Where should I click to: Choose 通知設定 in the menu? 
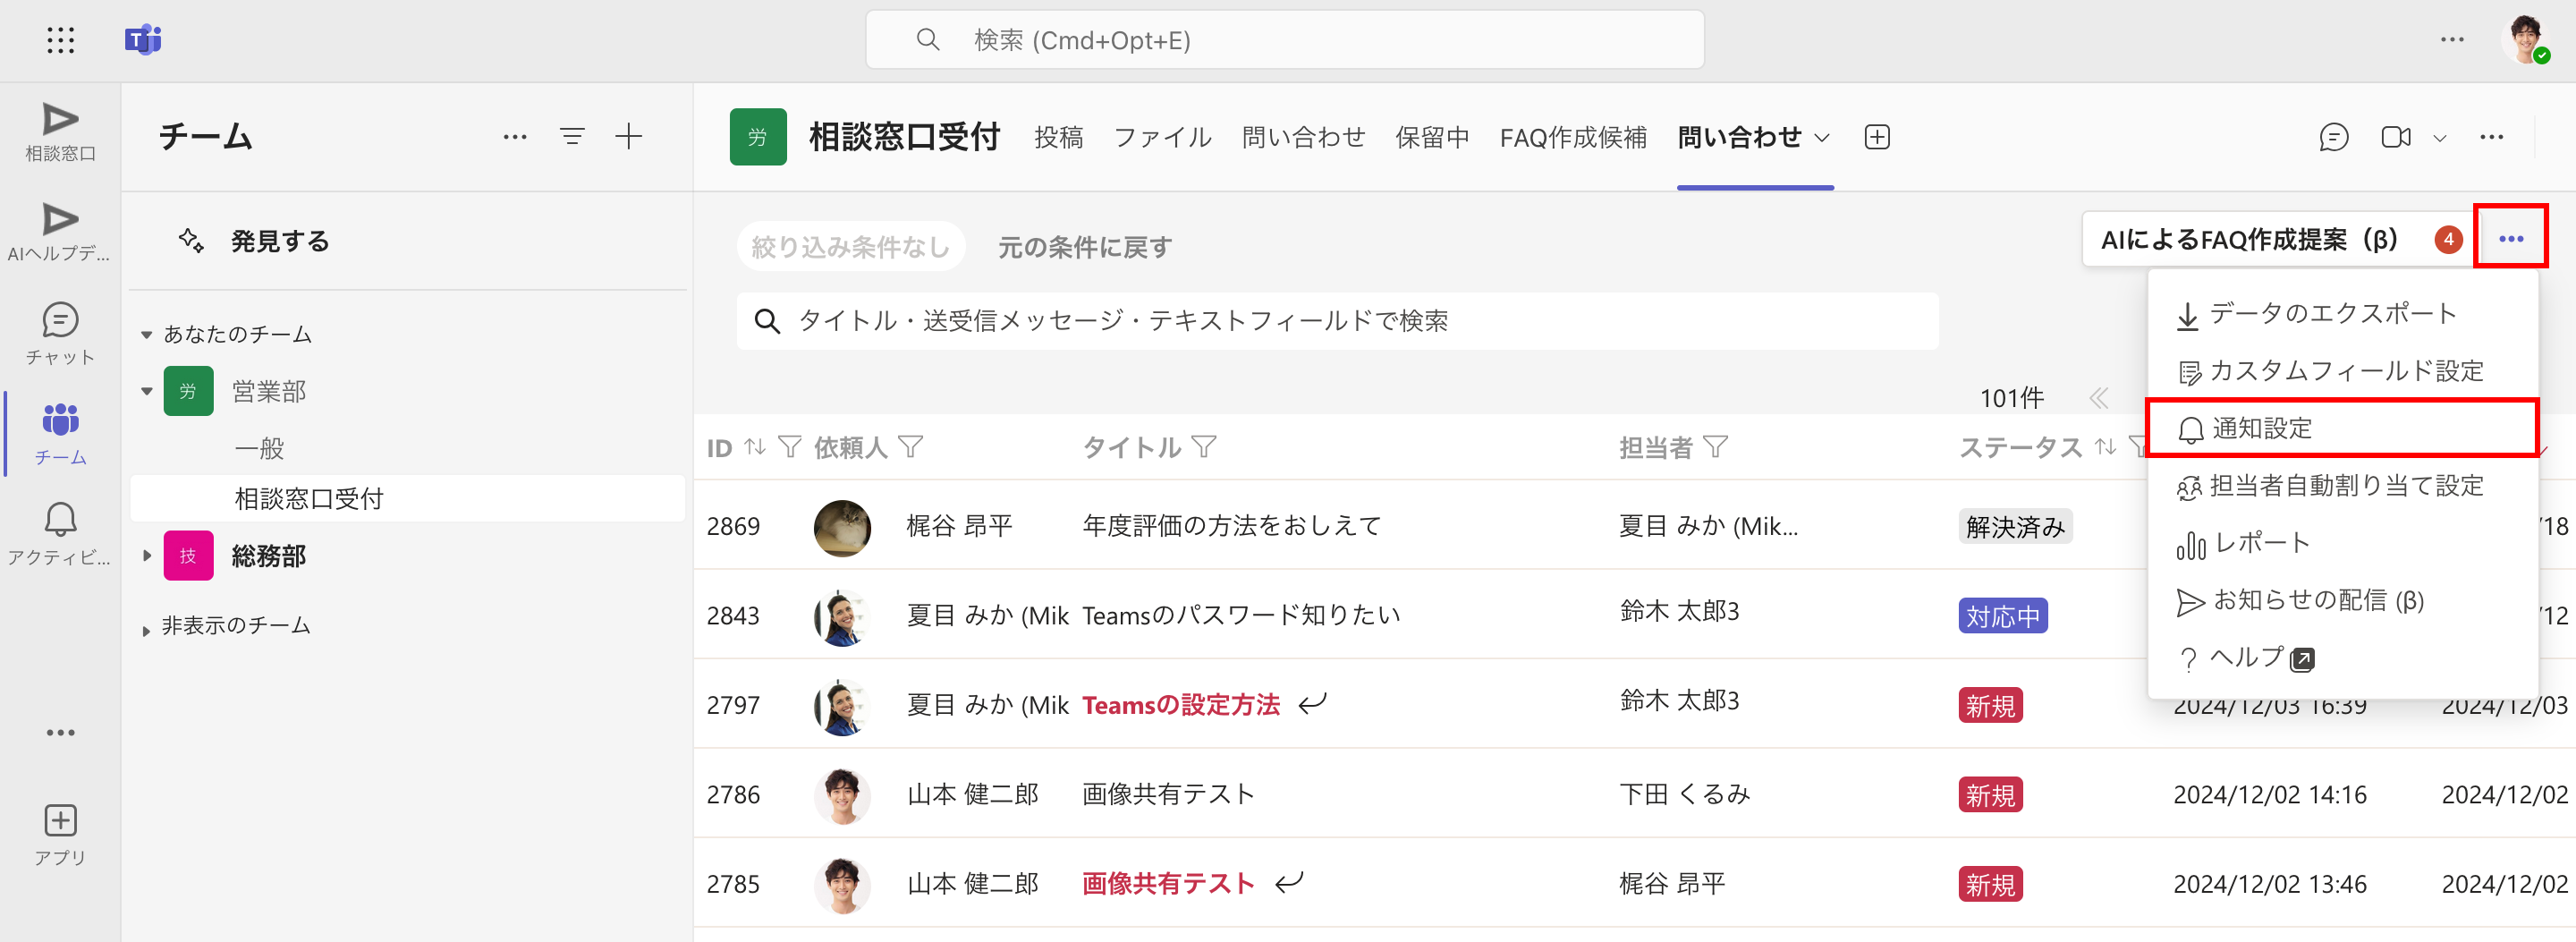[2342, 428]
